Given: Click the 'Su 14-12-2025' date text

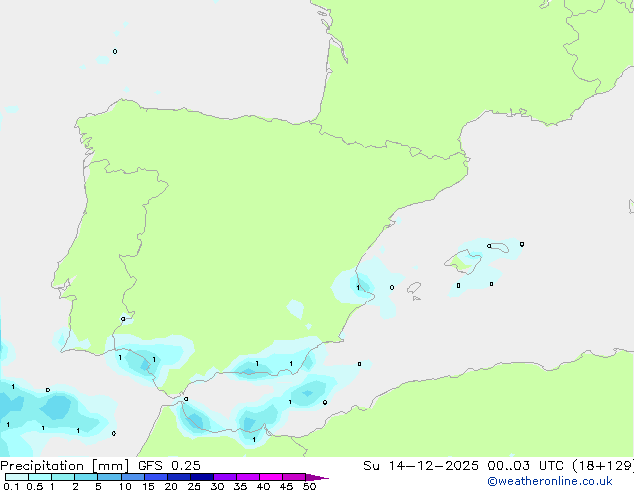Looking at the screenshot, I should 421,466.
